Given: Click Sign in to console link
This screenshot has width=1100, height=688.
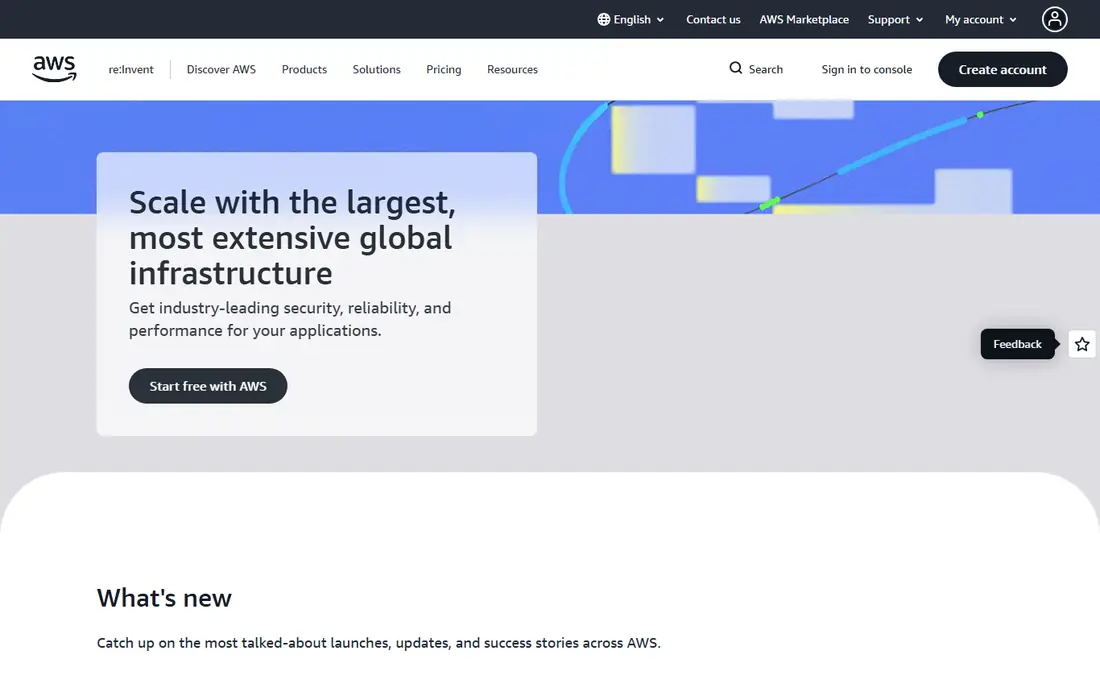Looking at the screenshot, I should tap(866, 69).
